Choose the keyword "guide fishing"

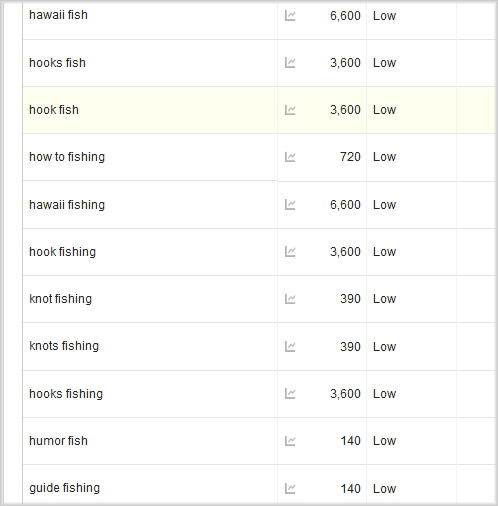pyautogui.click(x=64, y=488)
